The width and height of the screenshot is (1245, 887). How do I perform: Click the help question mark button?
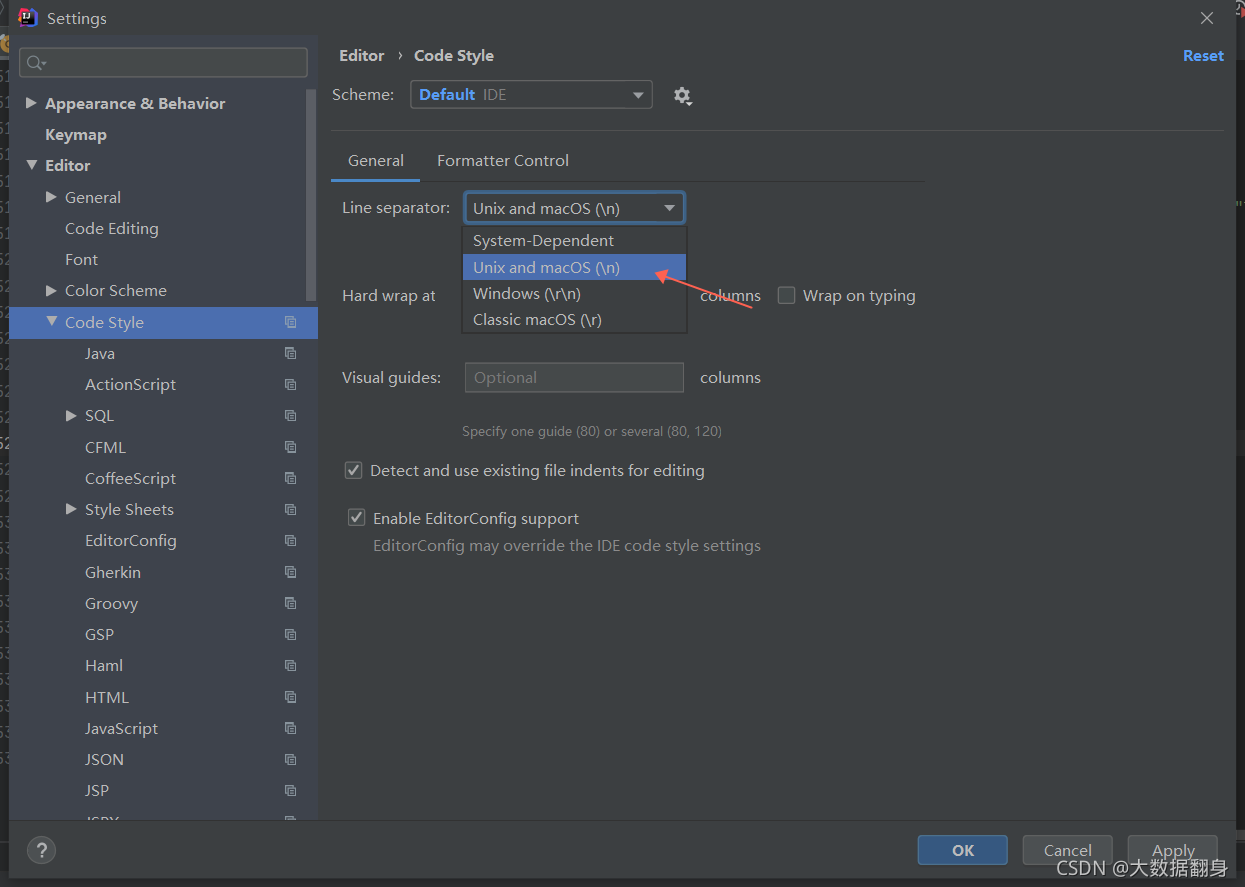coord(41,850)
